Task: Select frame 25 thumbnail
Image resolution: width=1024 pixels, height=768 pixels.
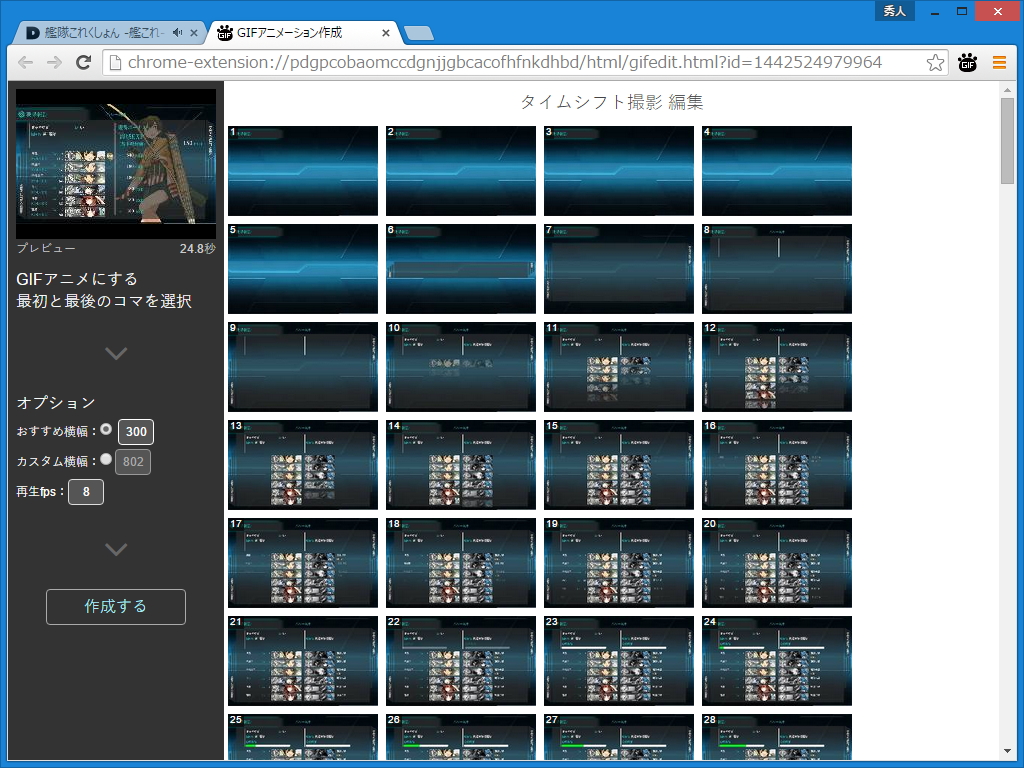Action: [303, 737]
